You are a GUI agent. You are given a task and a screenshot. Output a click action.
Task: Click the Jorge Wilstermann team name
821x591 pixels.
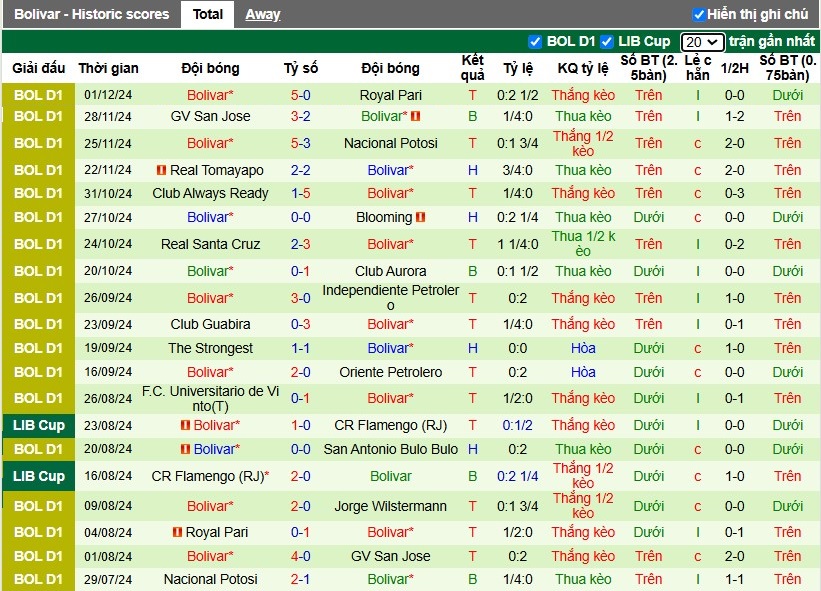[x=391, y=506]
